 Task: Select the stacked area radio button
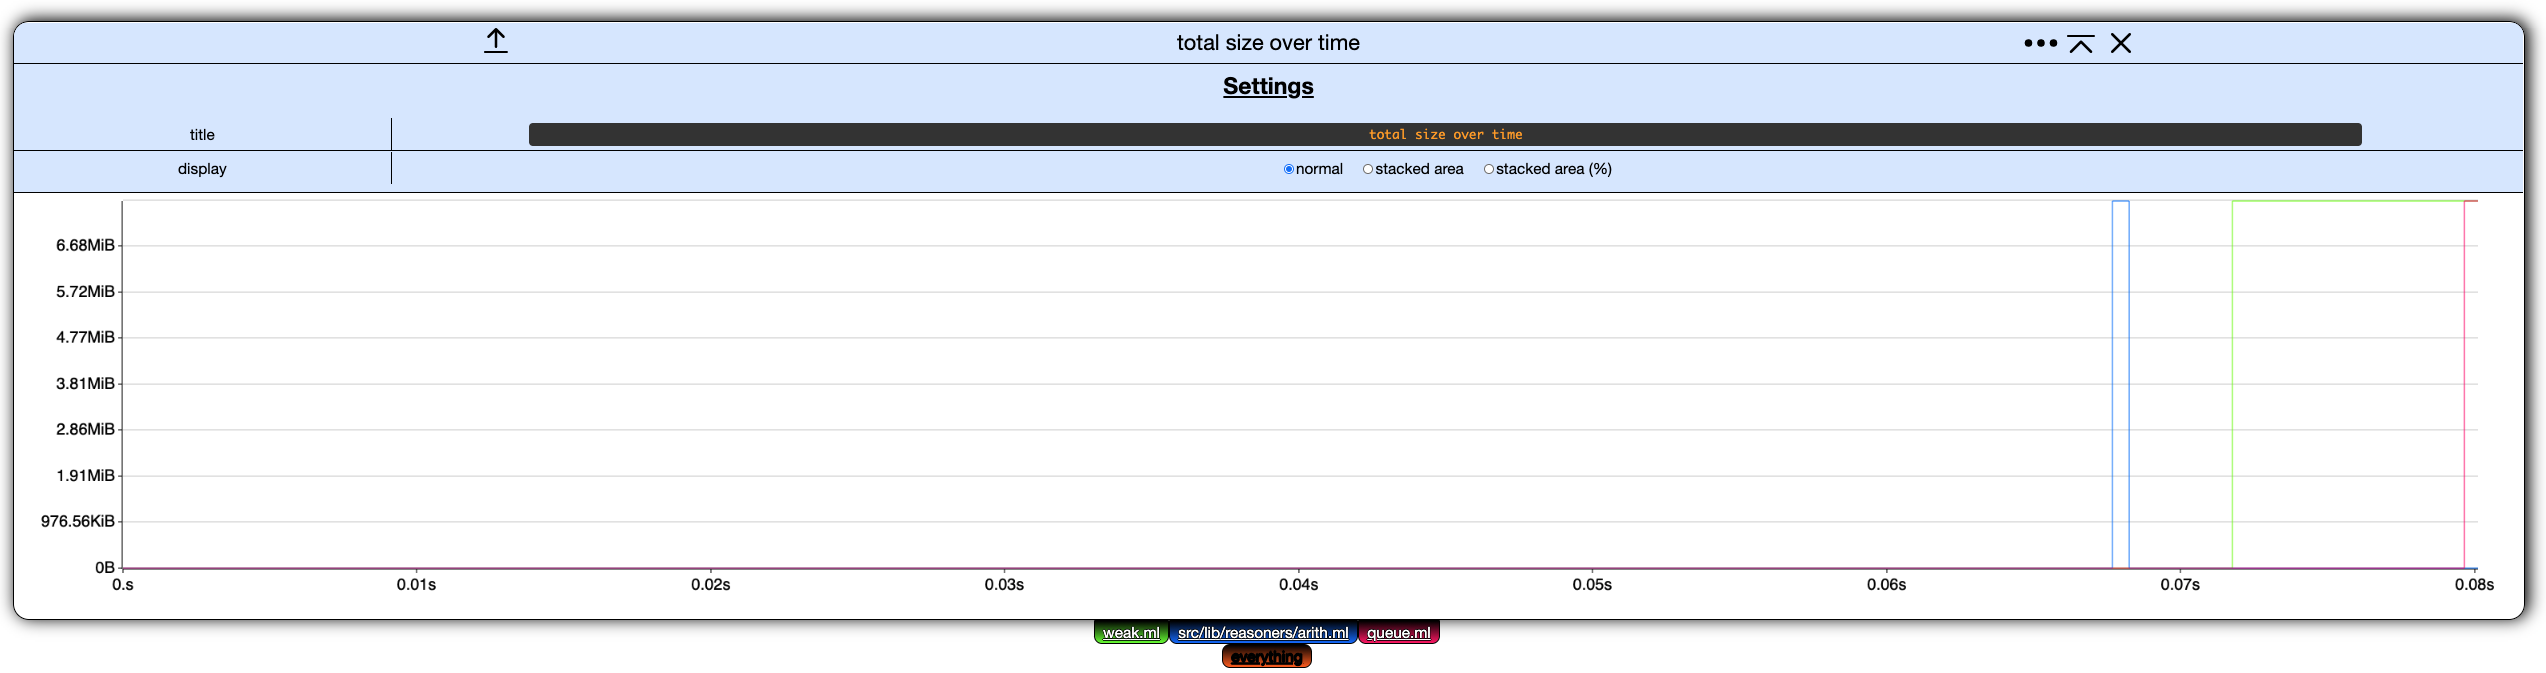1368,169
